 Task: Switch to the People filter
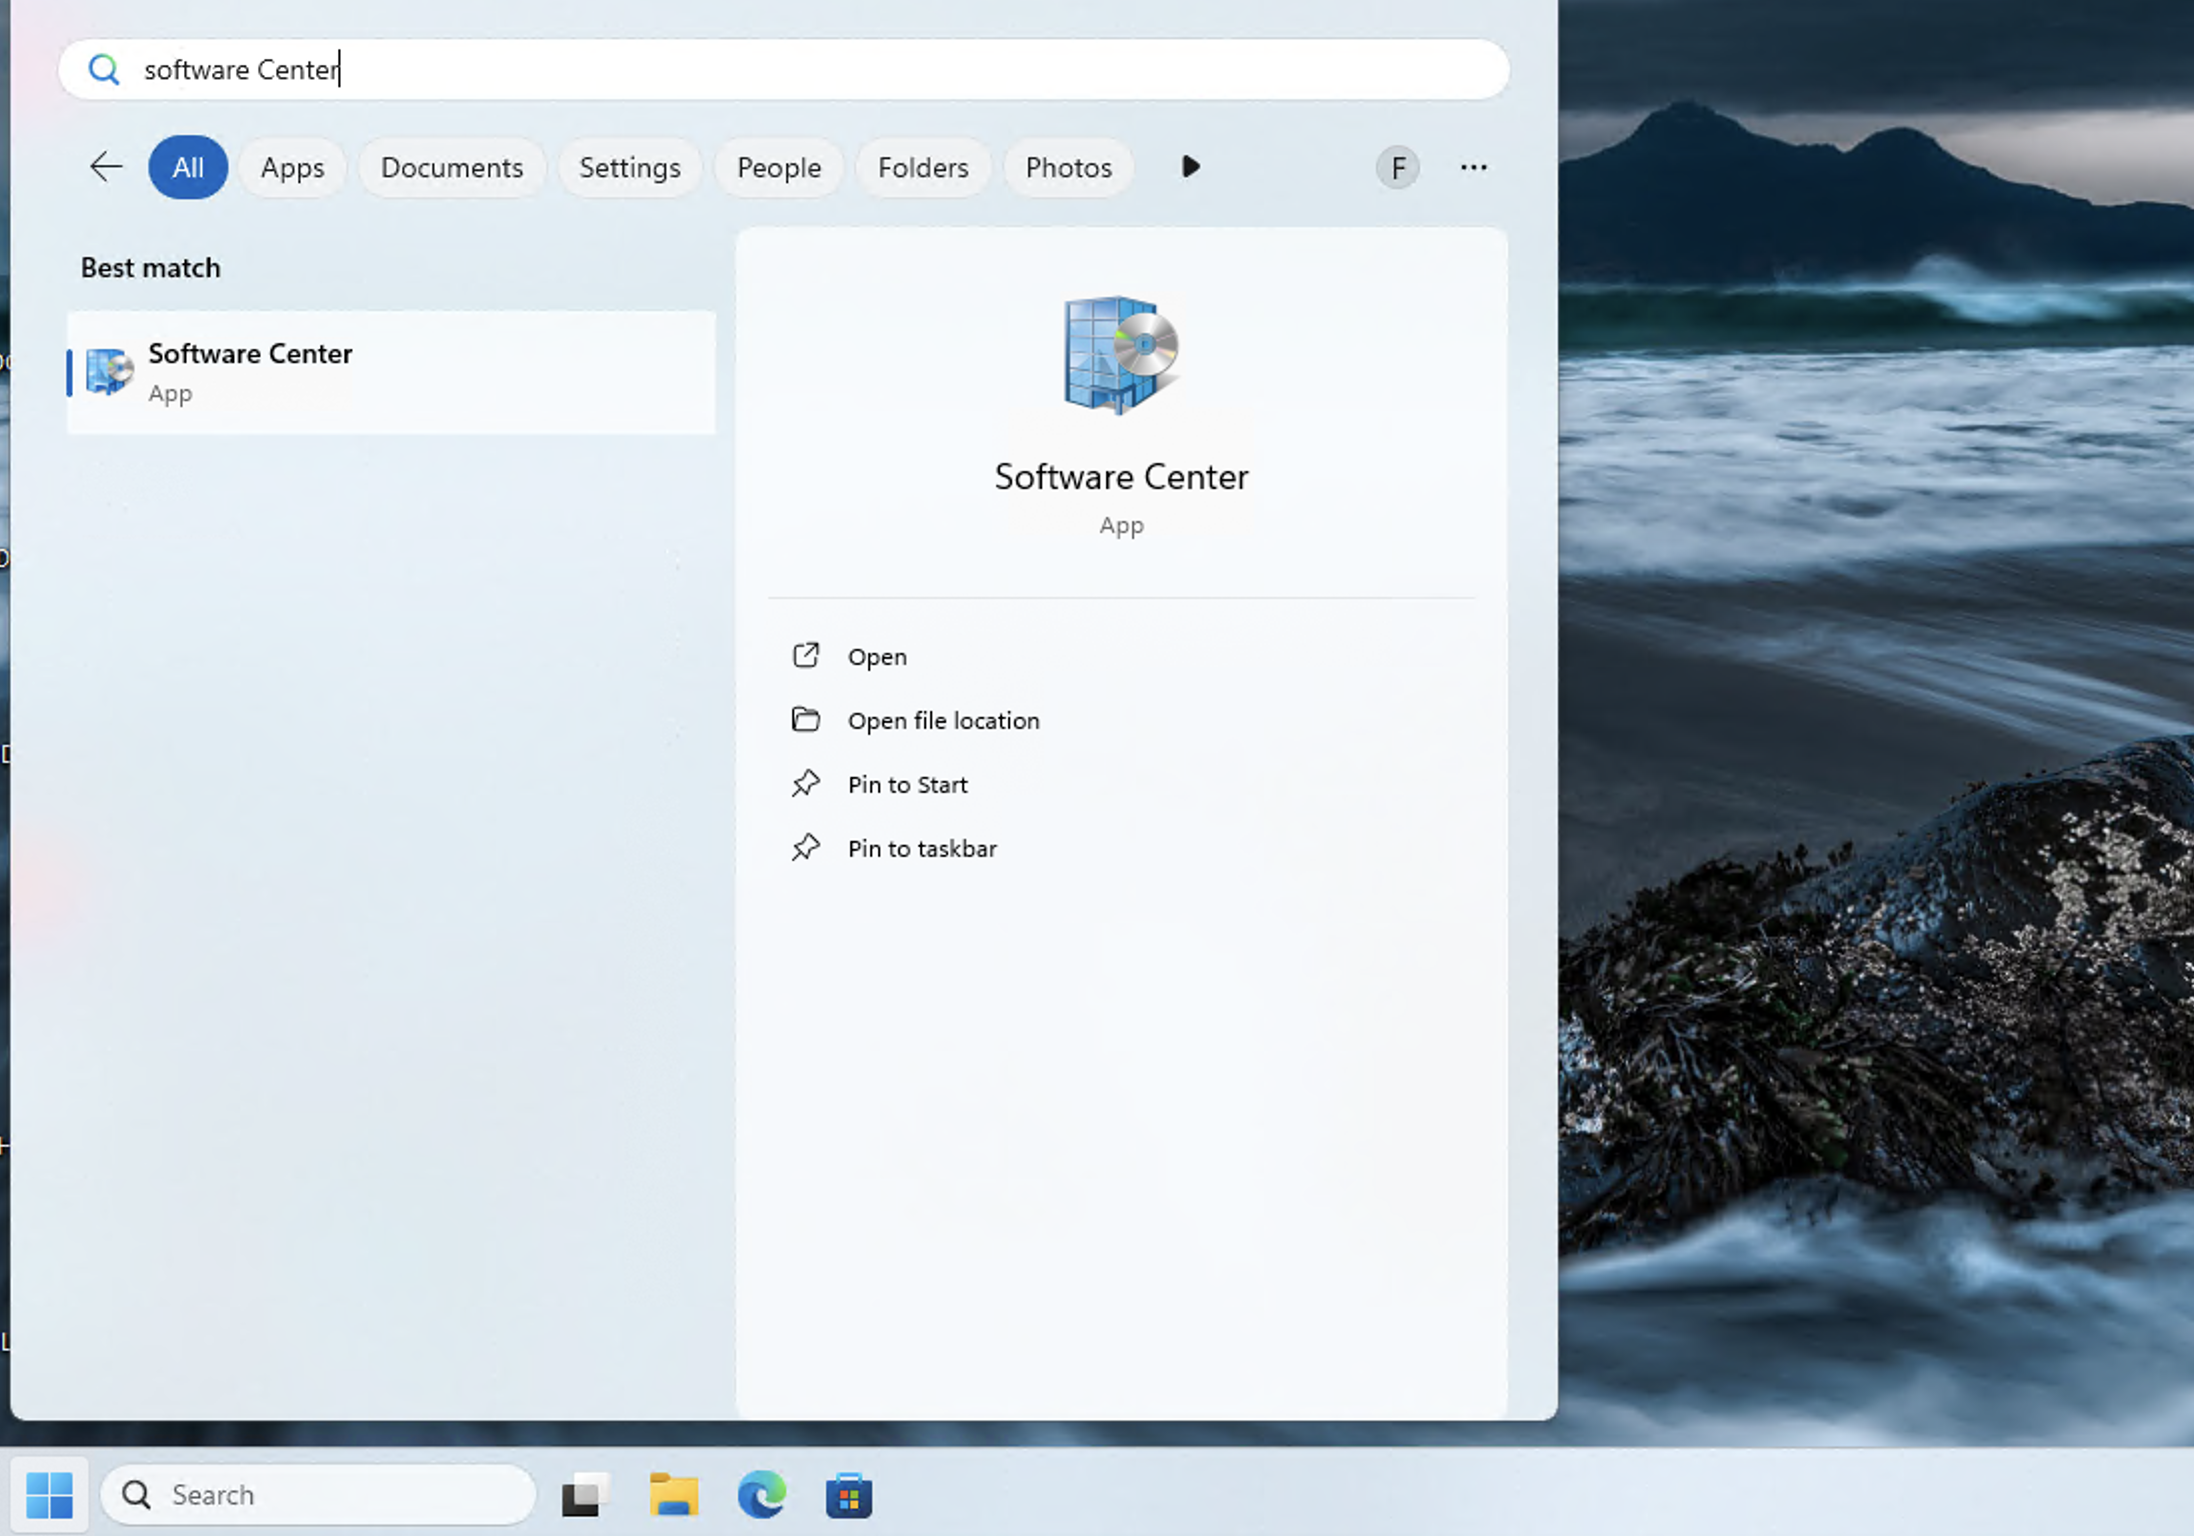click(x=779, y=167)
